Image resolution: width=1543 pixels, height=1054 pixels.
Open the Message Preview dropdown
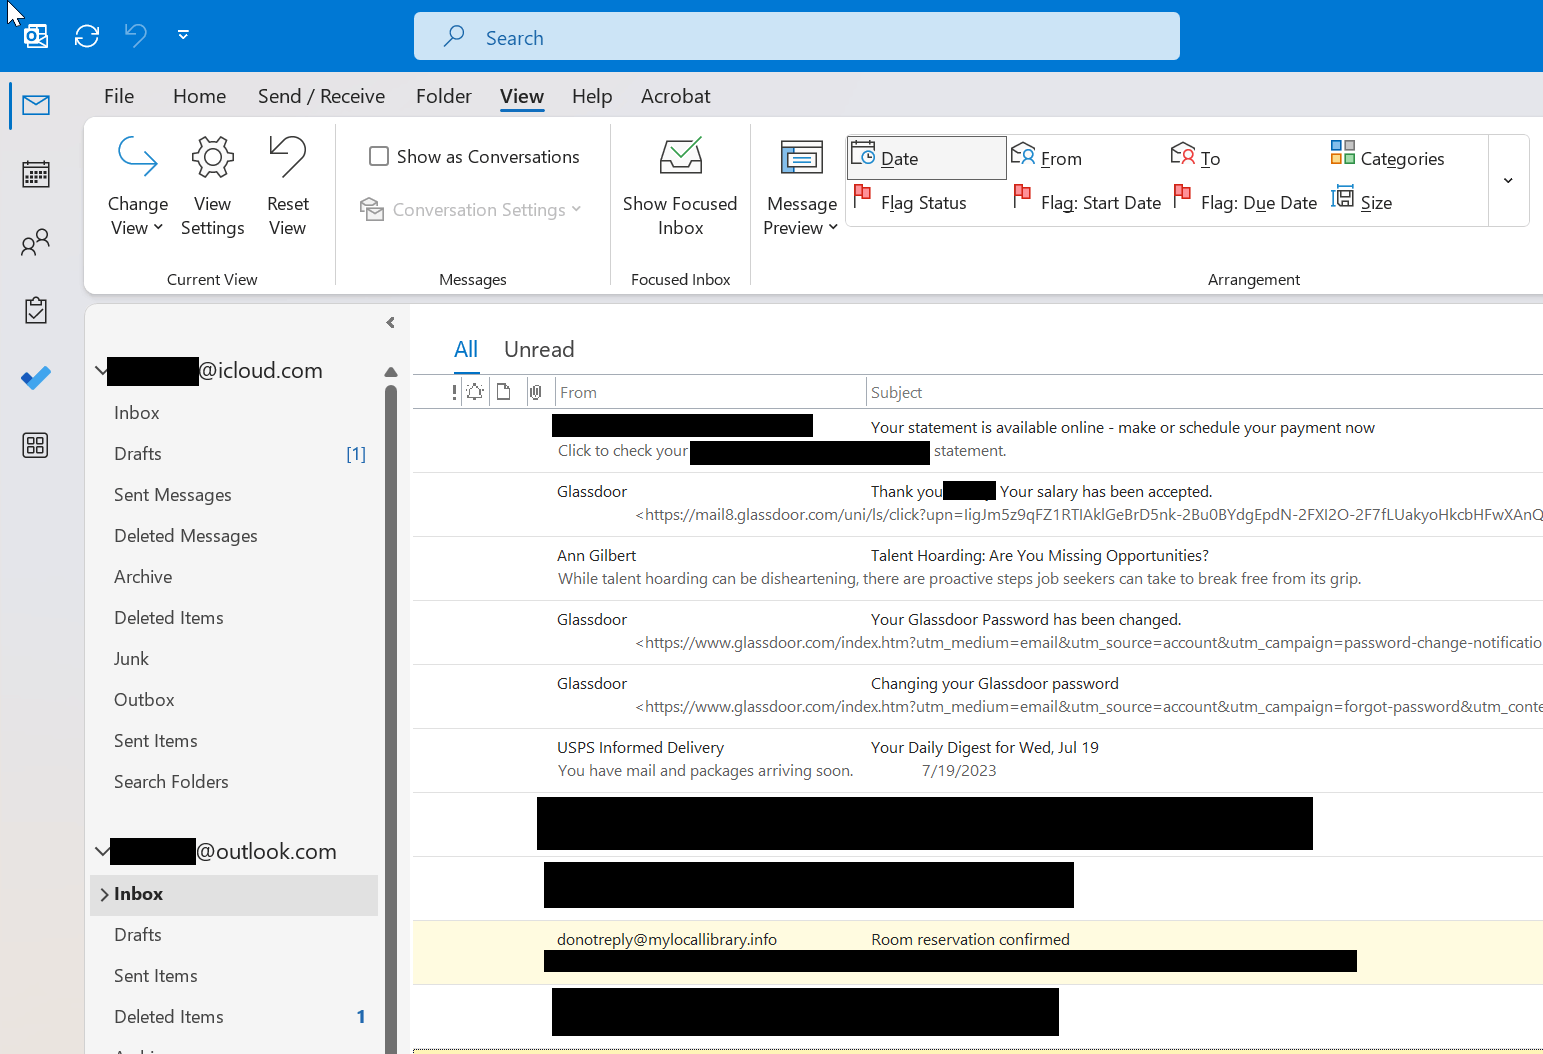click(x=801, y=186)
